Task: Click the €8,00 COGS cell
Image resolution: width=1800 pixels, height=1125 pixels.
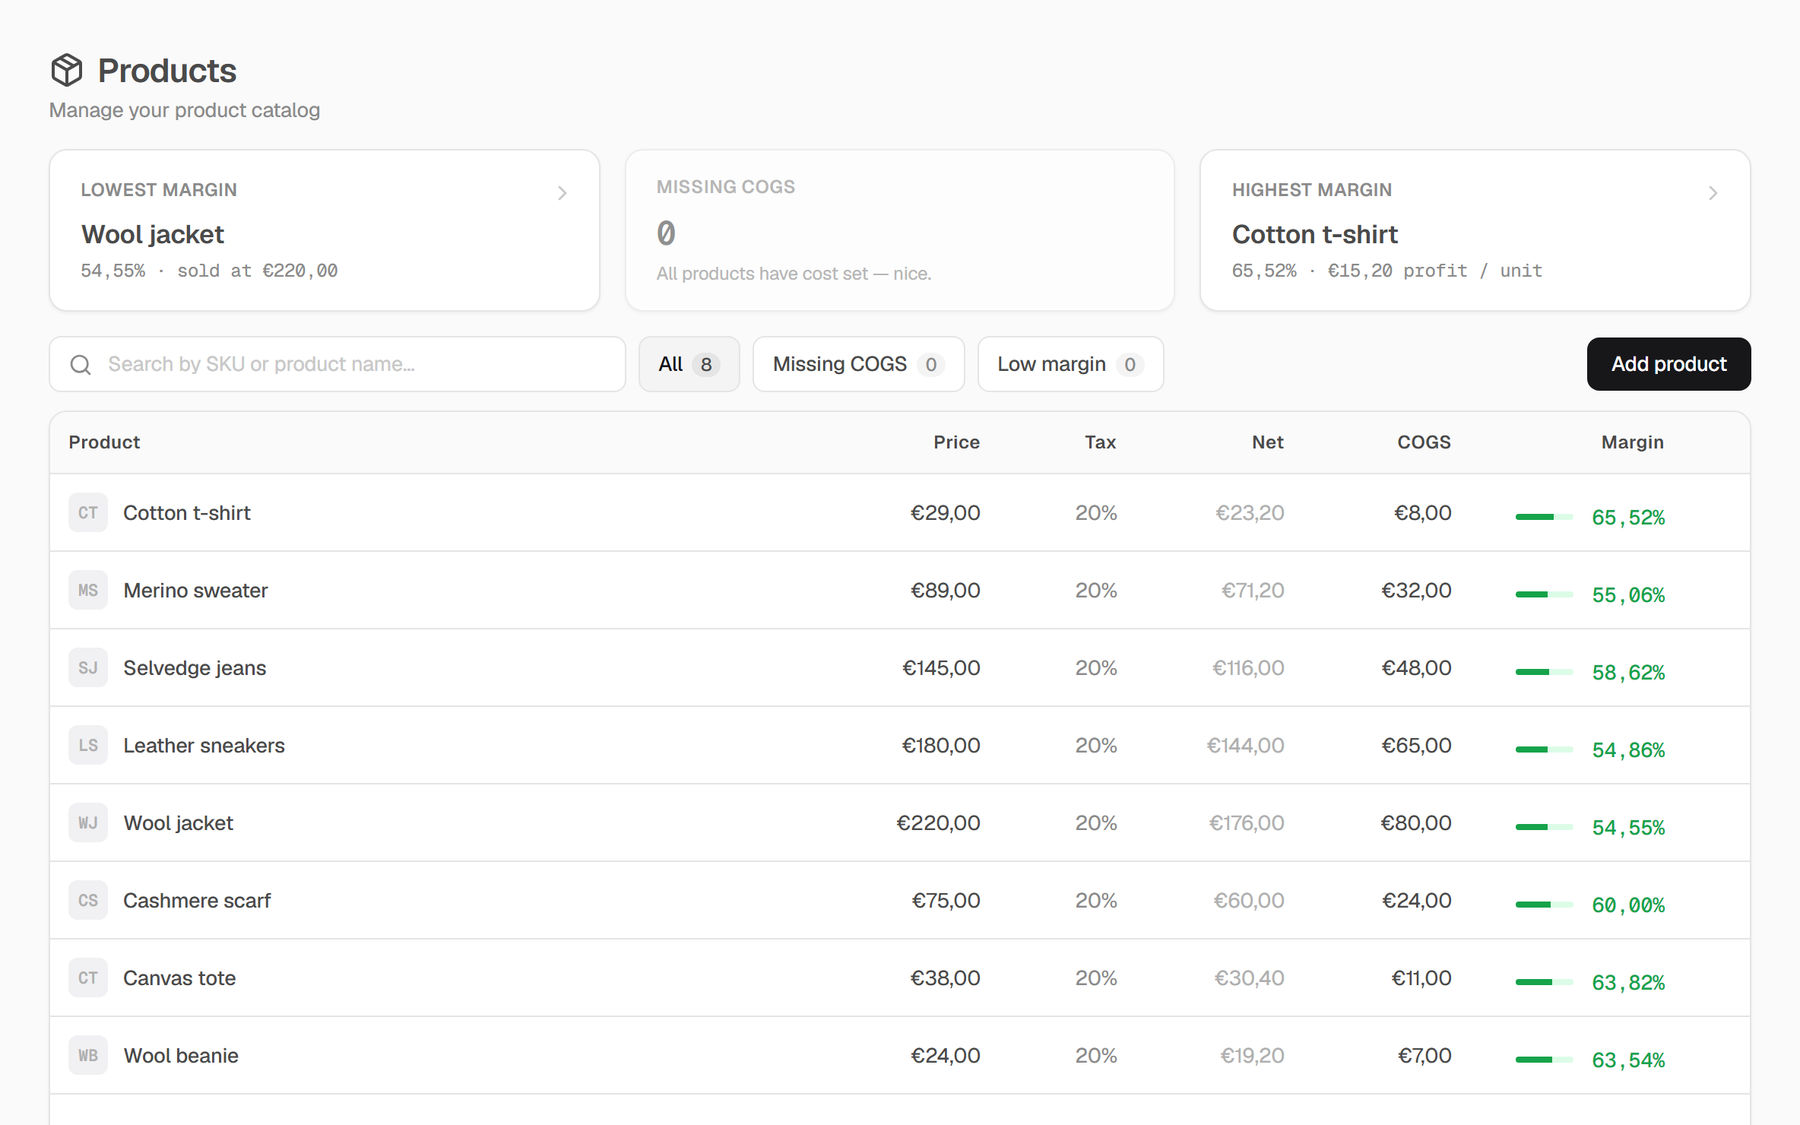Action: [1423, 513]
